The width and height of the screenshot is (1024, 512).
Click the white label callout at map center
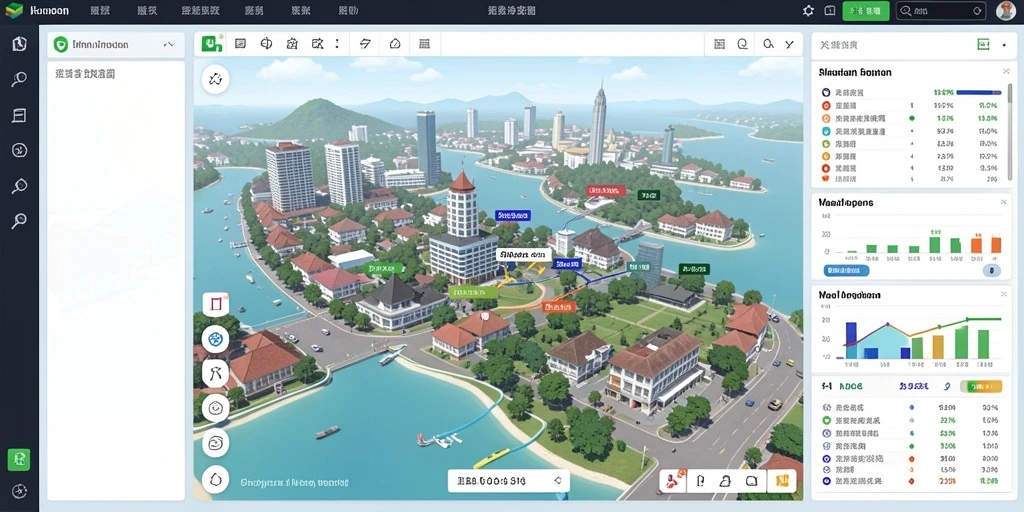524,255
